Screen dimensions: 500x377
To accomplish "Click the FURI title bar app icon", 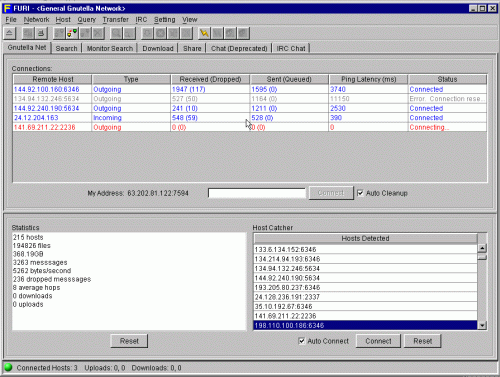I will 7,8.
